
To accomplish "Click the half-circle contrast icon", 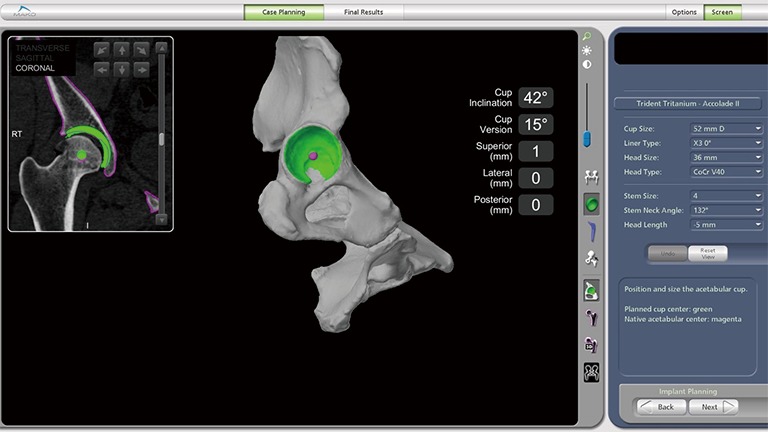I will click(587, 65).
